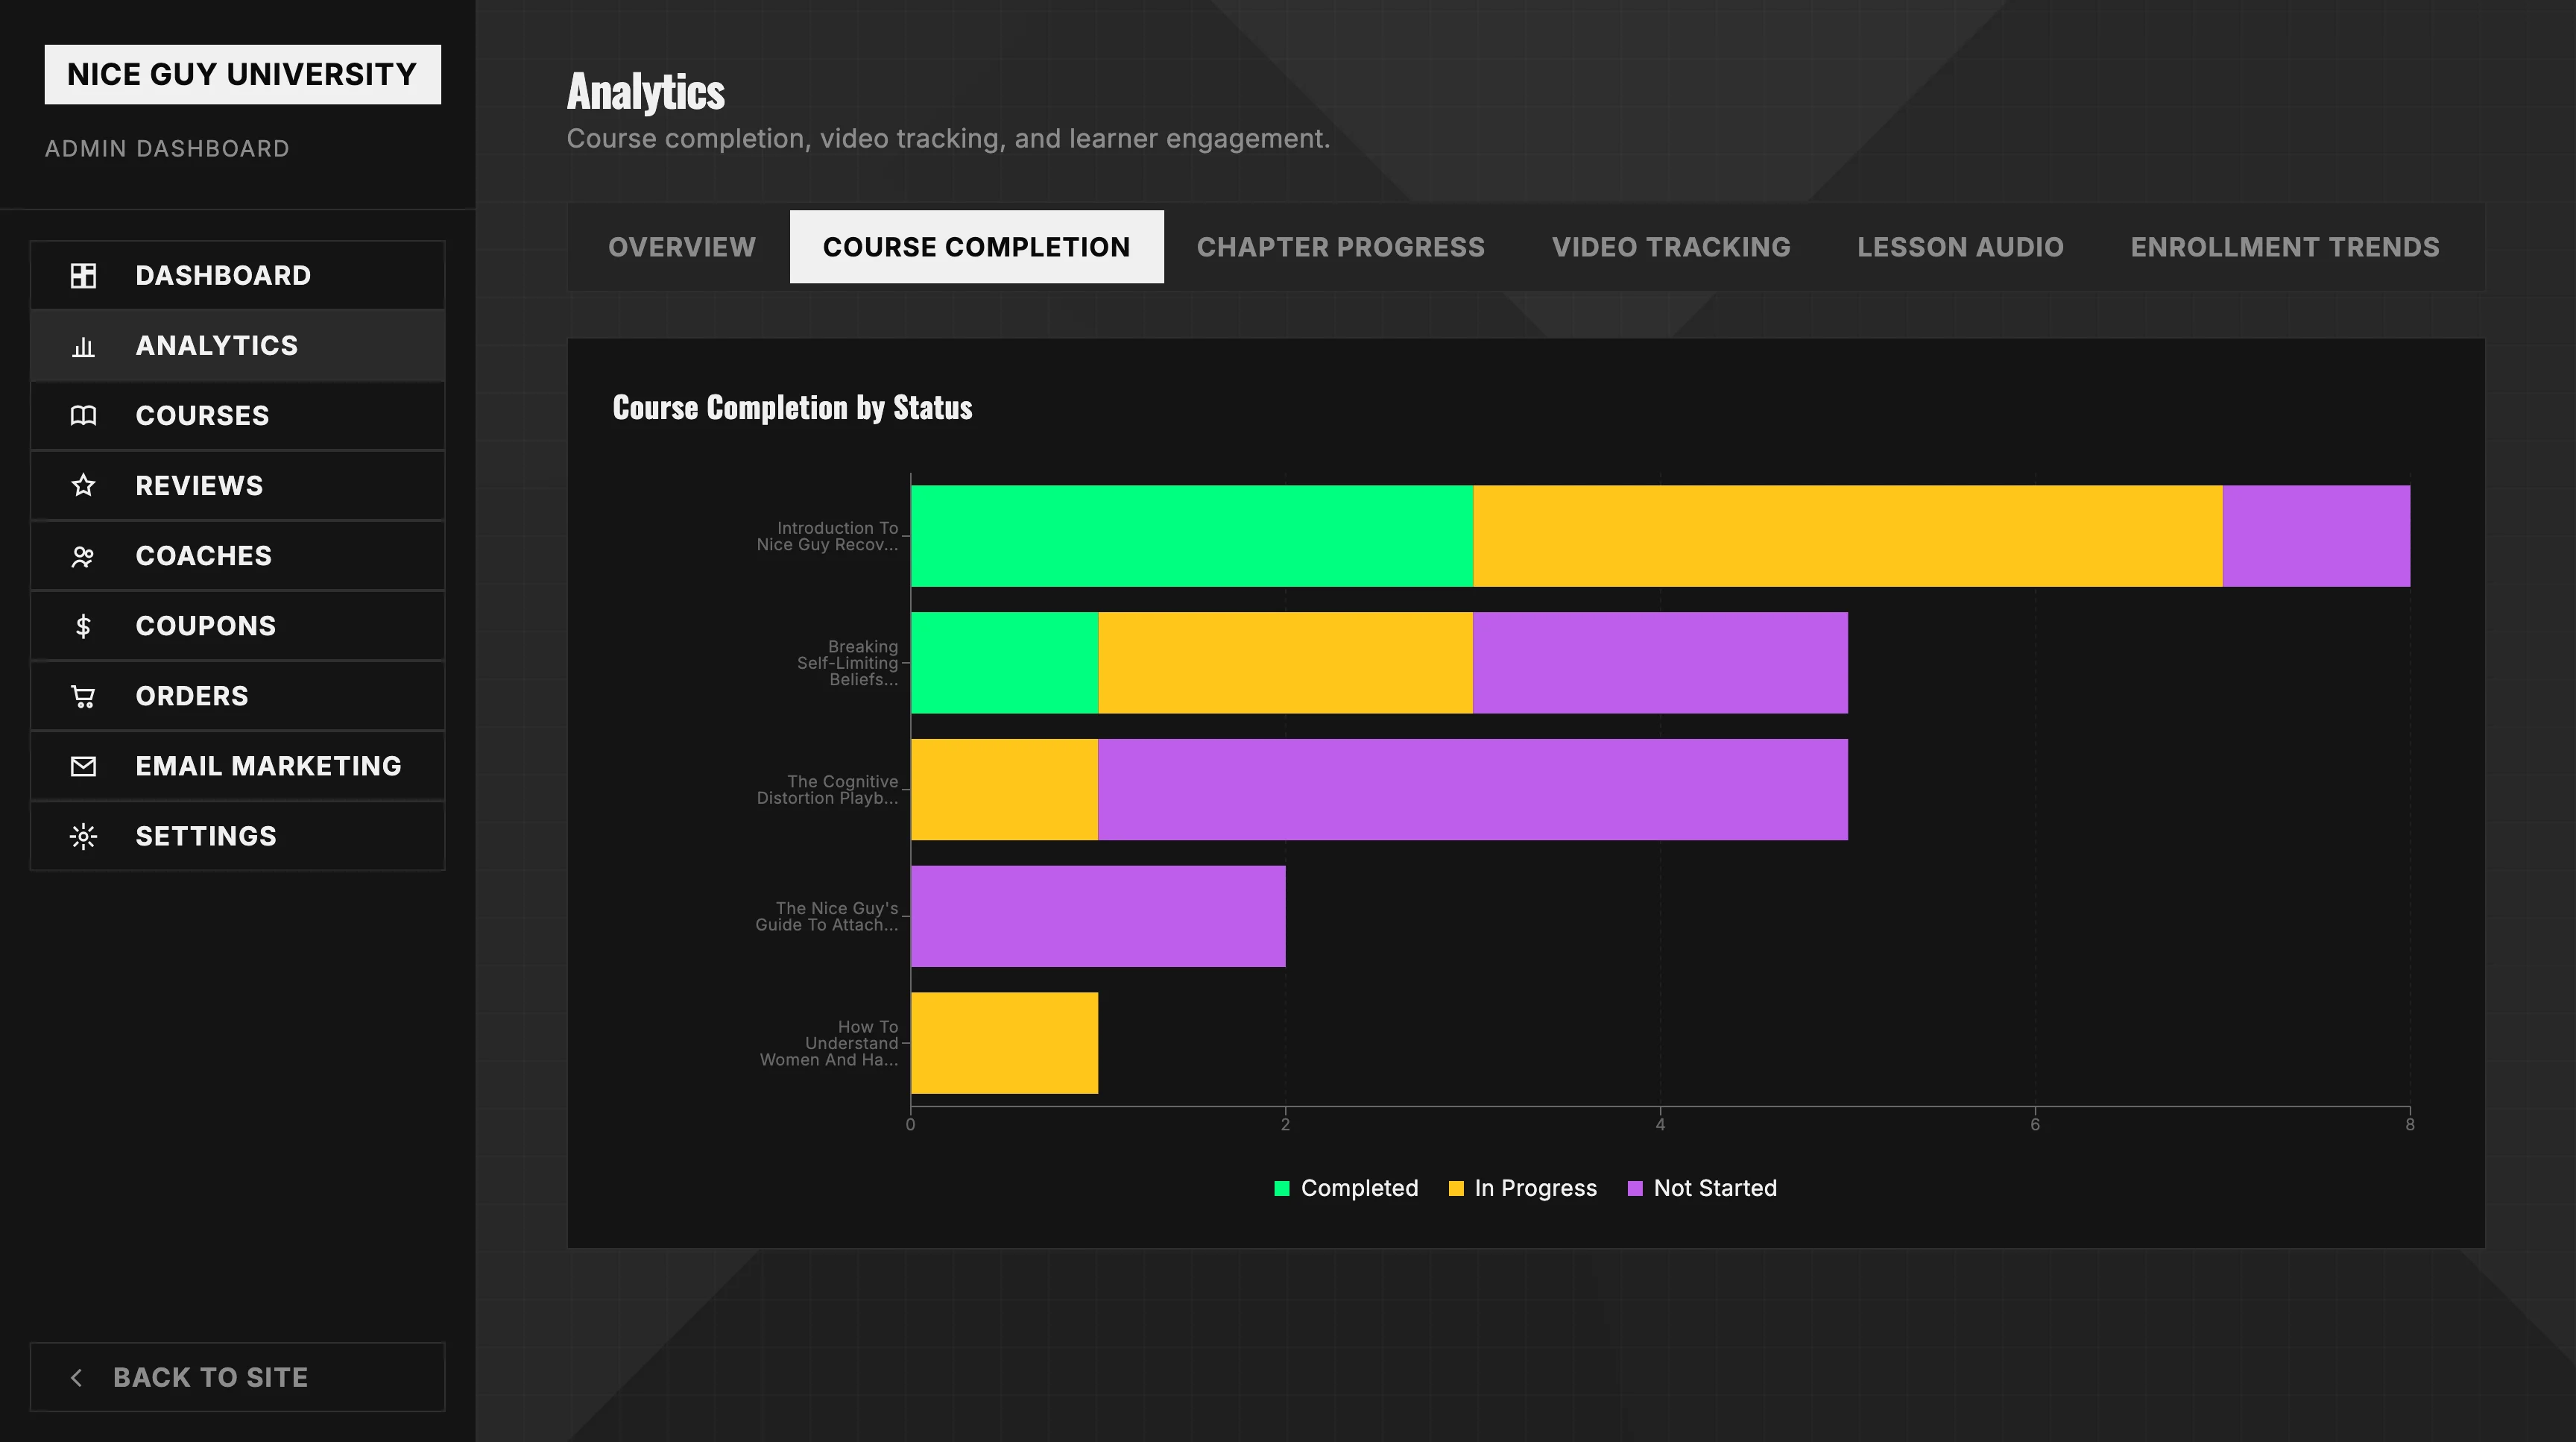Select Analytics in the sidebar
Image resolution: width=2576 pixels, height=1442 pixels.
click(237, 346)
